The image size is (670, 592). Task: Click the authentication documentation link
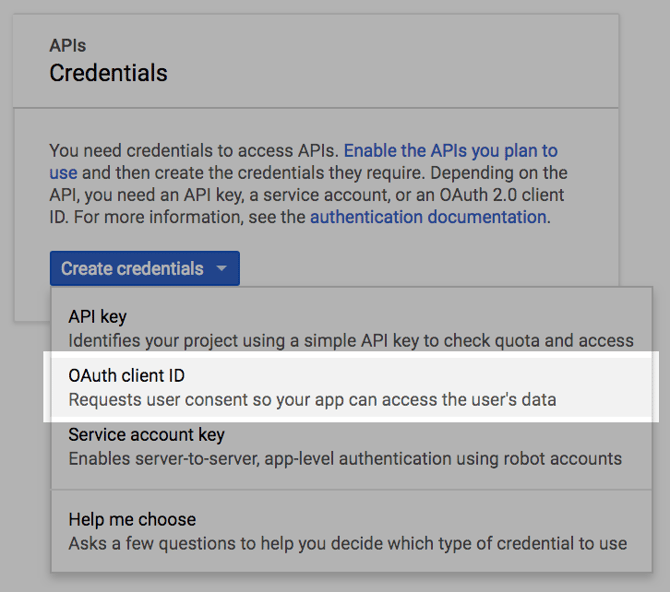coord(428,217)
